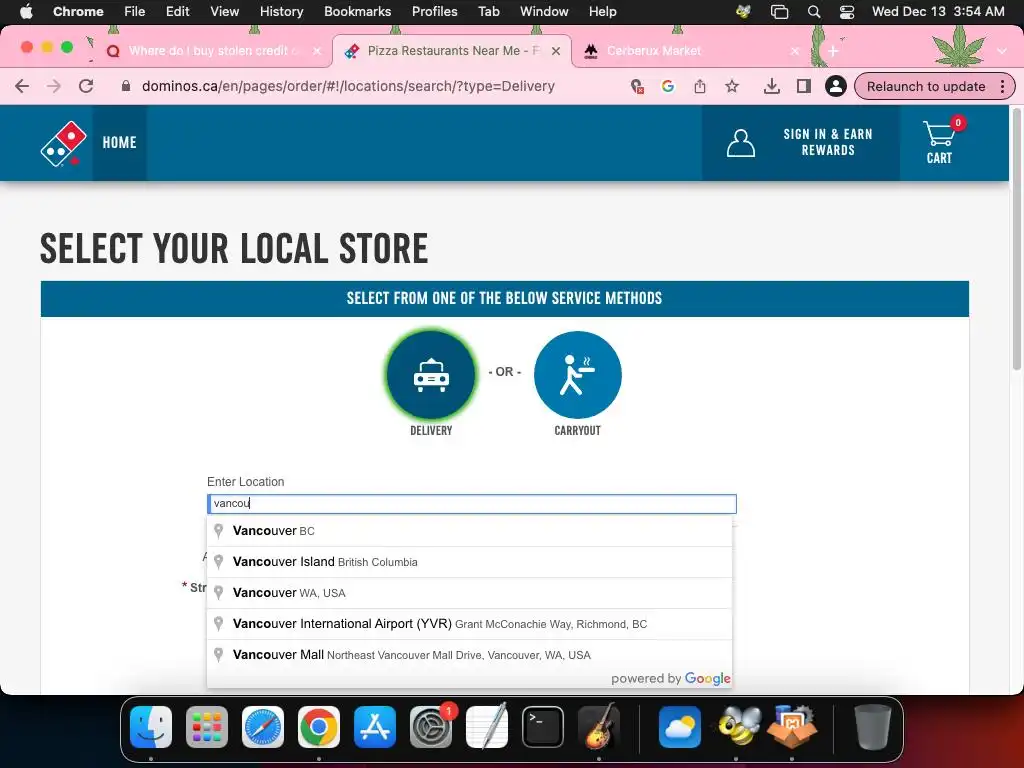Open Spotlight search in menu bar
This screenshot has width=1024, height=768.
[x=814, y=11]
